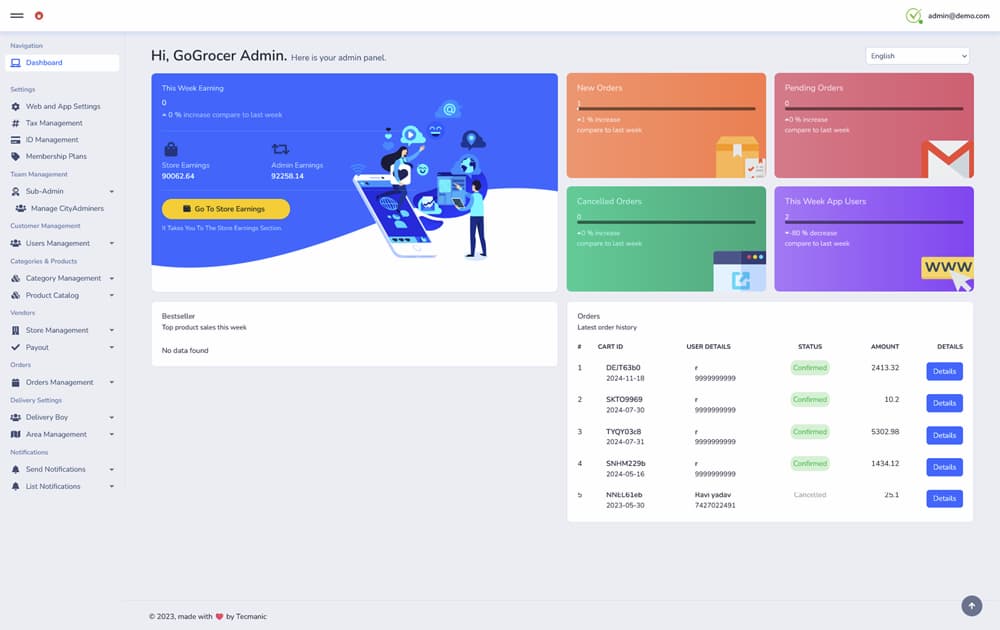Open Manage CityAdminers
Screen dimensions: 1000x630
coord(62,209)
